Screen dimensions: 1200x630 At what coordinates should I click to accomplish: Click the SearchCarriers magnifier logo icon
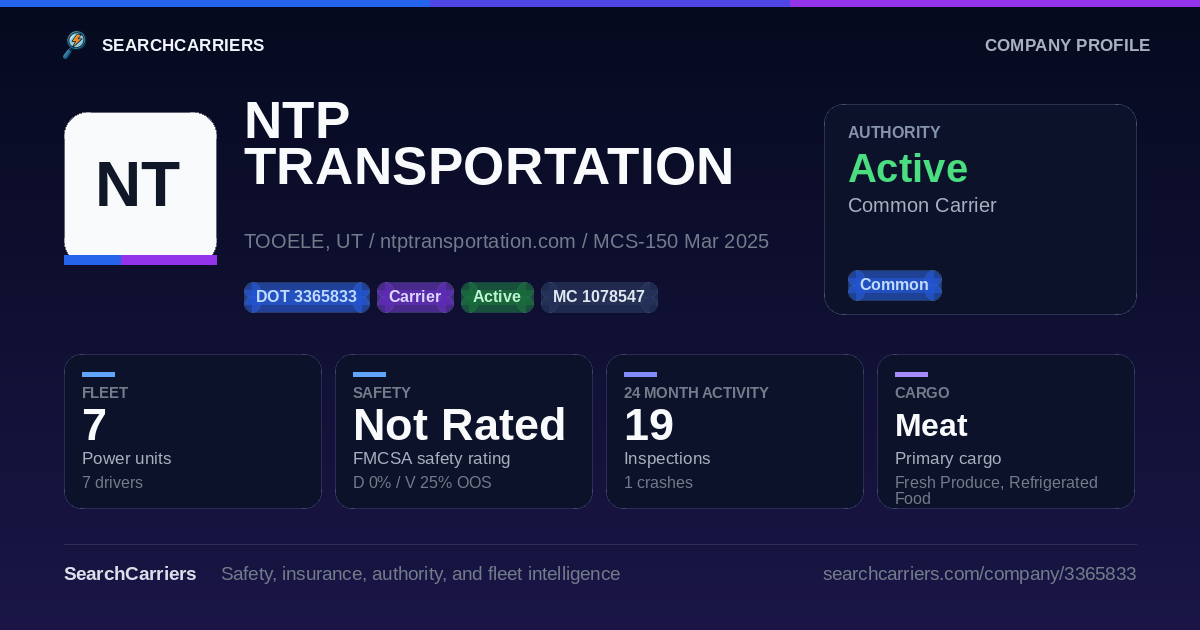[74, 45]
